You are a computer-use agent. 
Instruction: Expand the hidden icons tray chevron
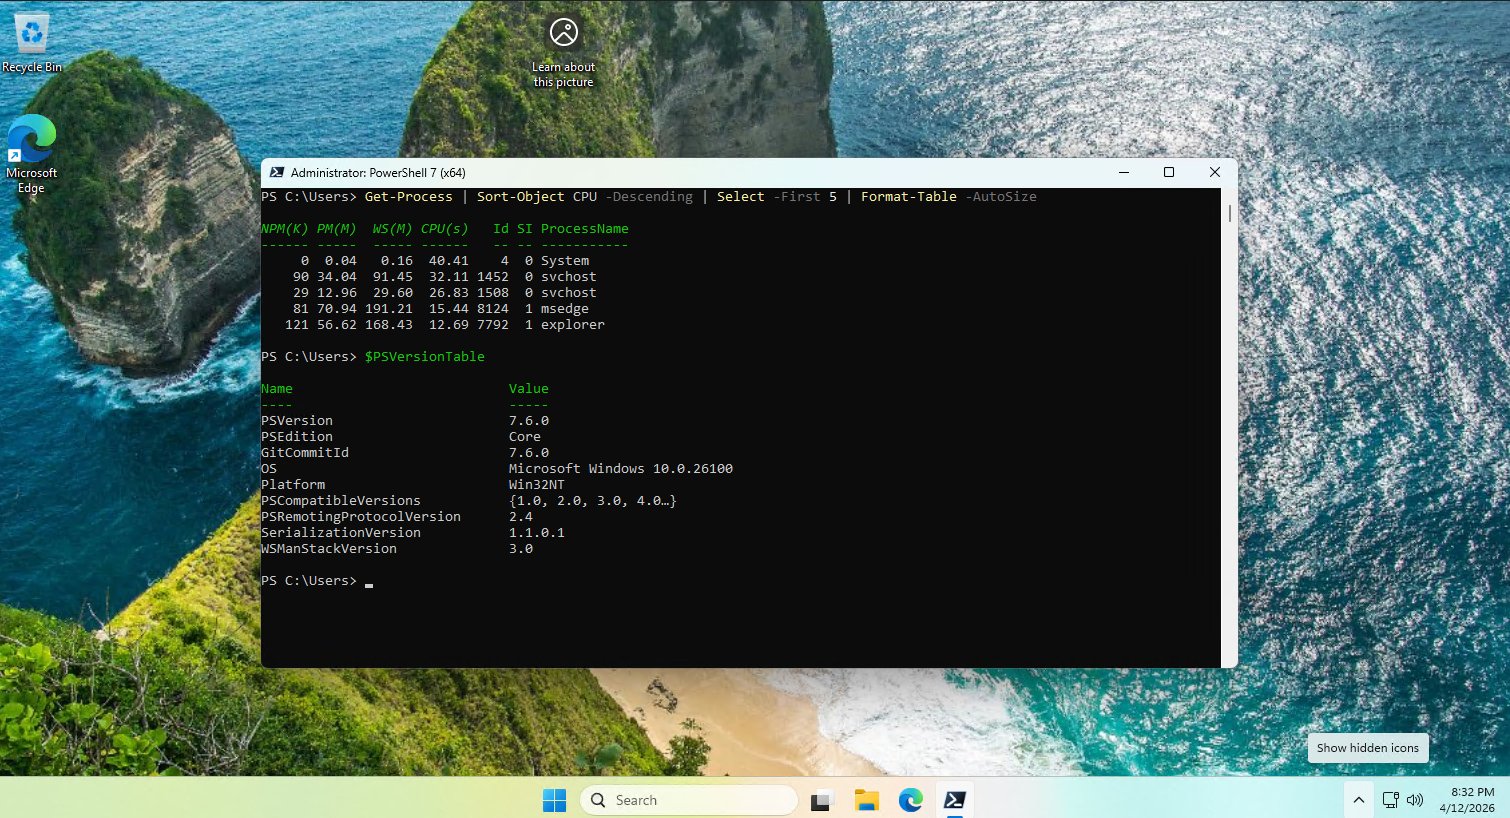(x=1358, y=800)
